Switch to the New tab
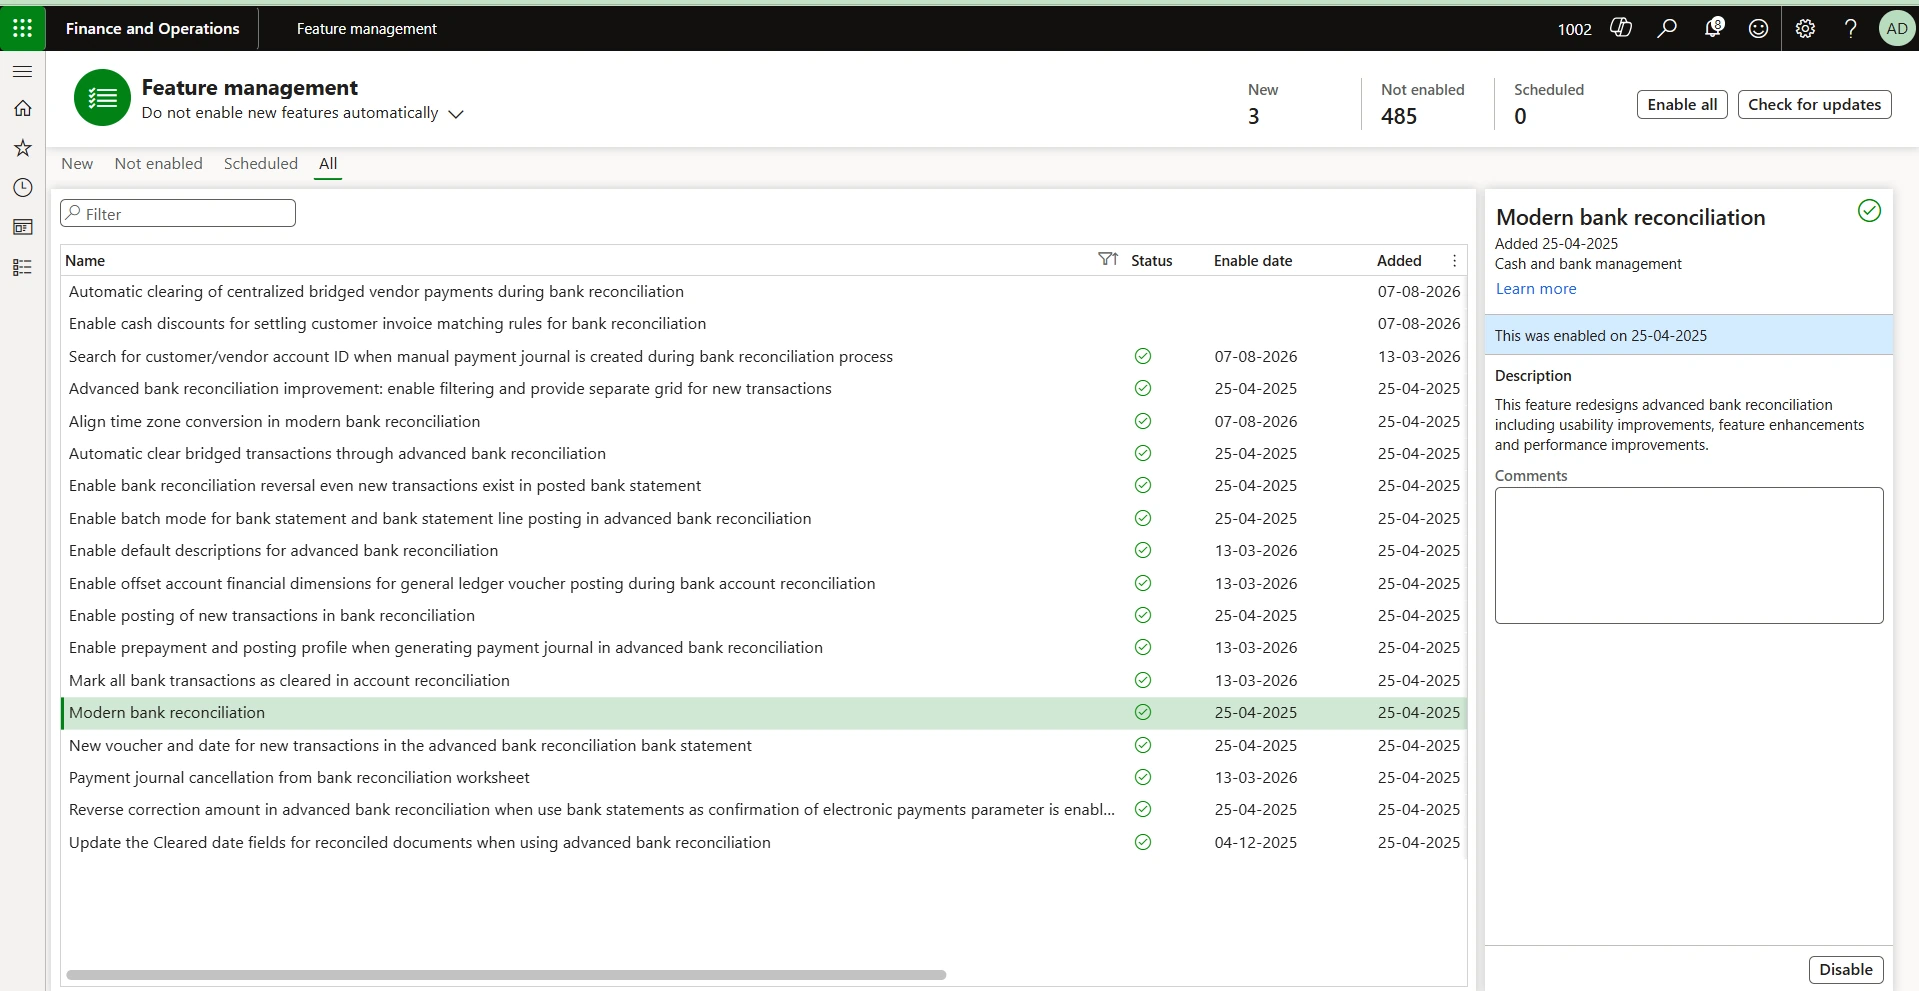 (77, 164)
